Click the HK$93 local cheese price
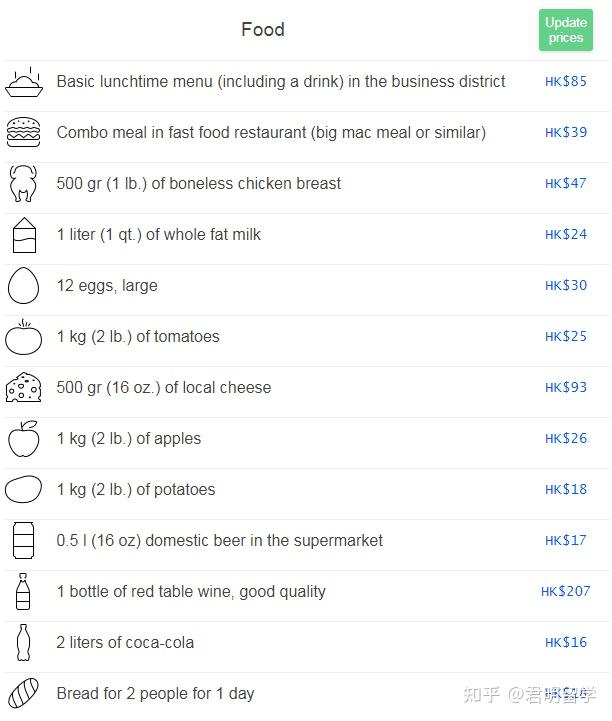Viewport: 612px width, 721px height. point(566,388)
